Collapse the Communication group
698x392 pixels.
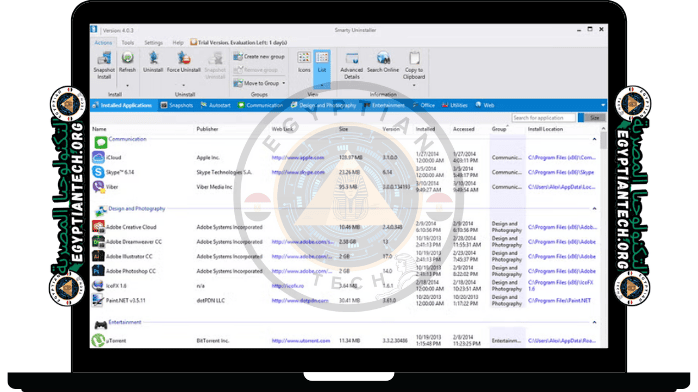coord(594,139)
